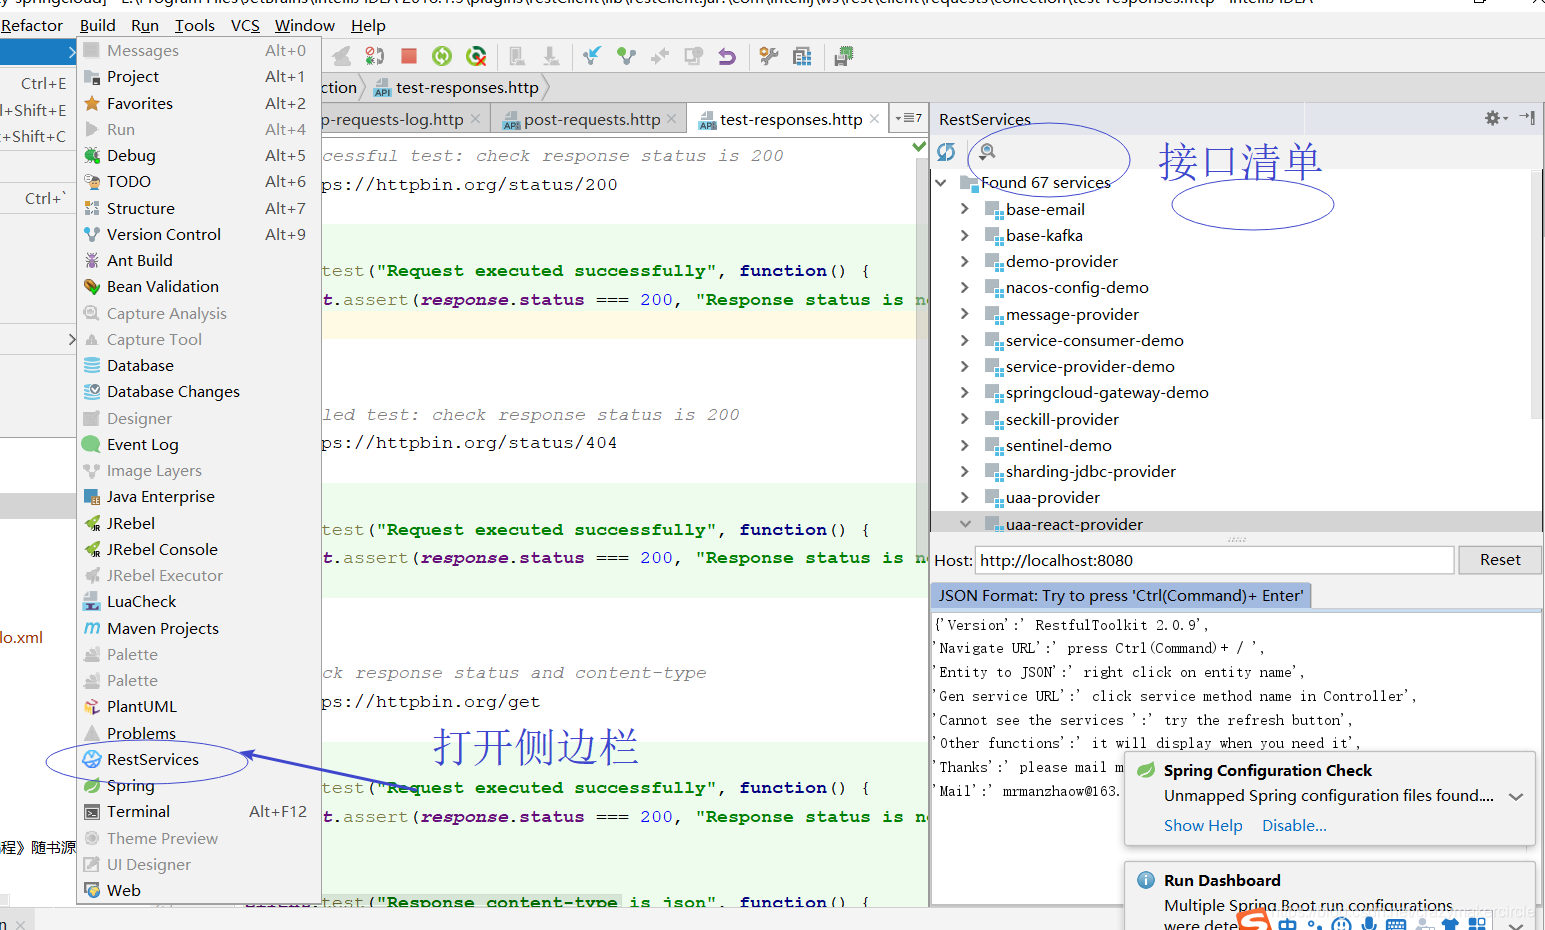
Task: Click the green circular rerun icon in the toolbar
Action: (x=442, y=56)
